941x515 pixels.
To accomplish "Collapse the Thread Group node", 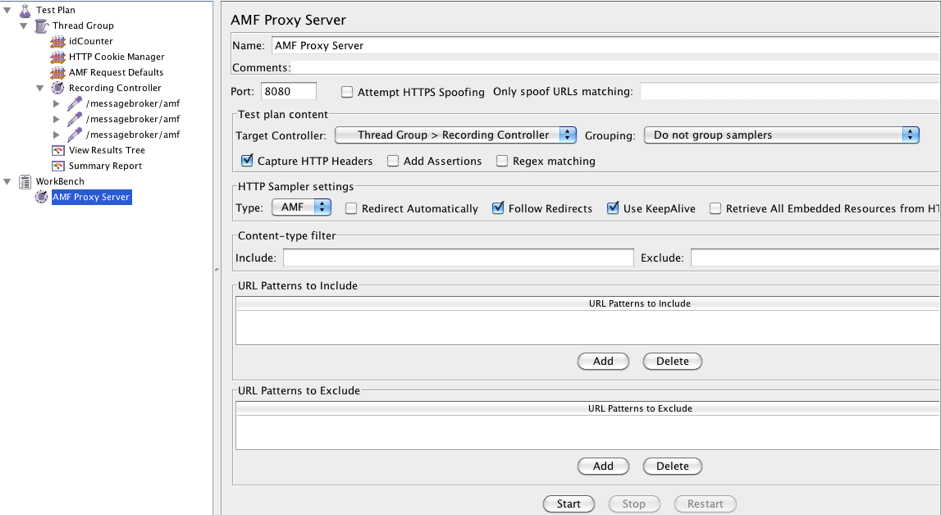I will tap(23, 26).
